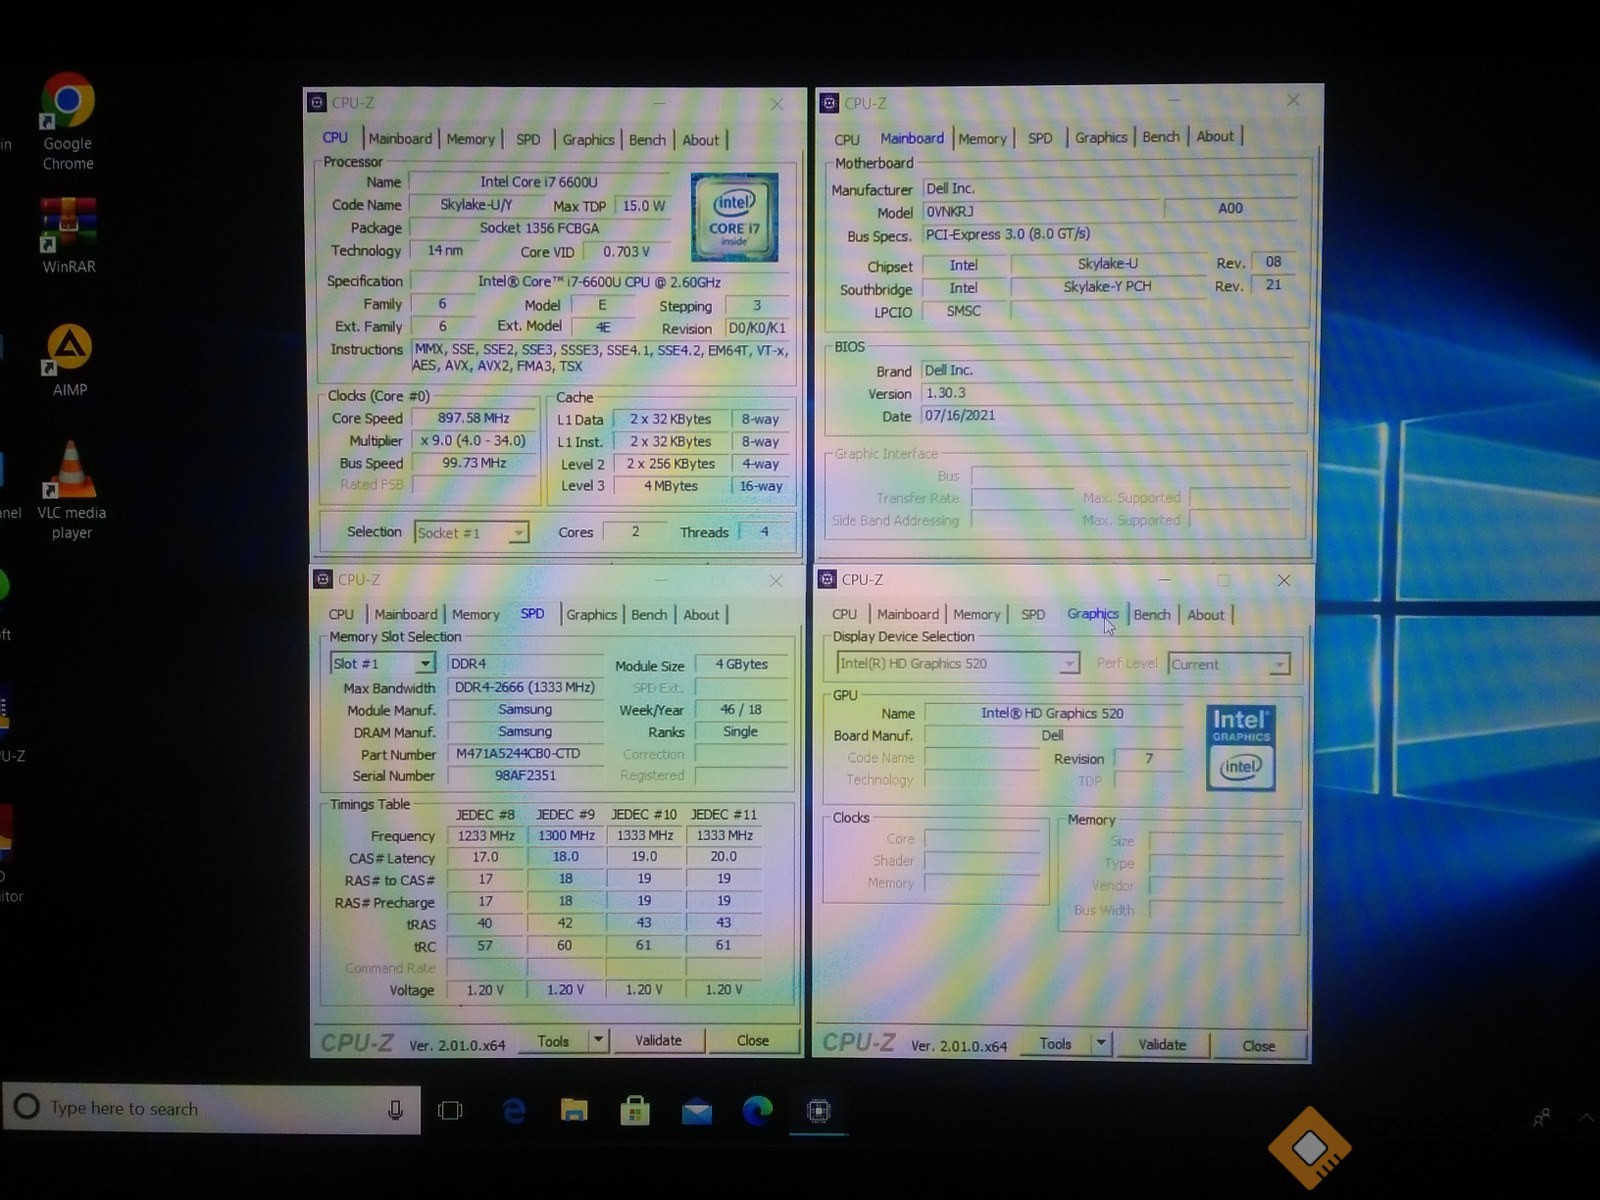Click Tools button in Graphics window
Image resolution: width=1600 pixels, height=1200 pixels.
click(x=1055, y=1043)
